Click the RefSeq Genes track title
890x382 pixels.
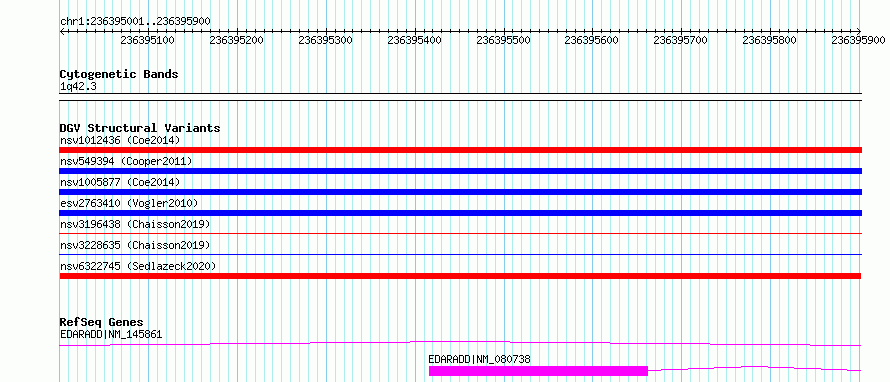coord(102,322)
